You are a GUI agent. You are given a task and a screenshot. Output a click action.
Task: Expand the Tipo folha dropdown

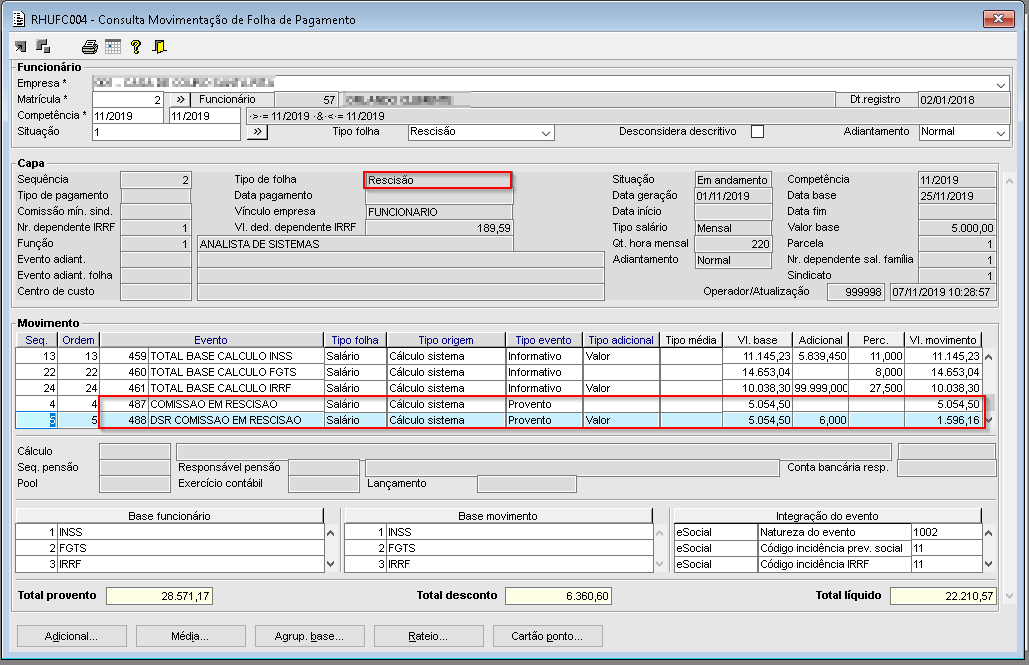(x=545, y=132)
